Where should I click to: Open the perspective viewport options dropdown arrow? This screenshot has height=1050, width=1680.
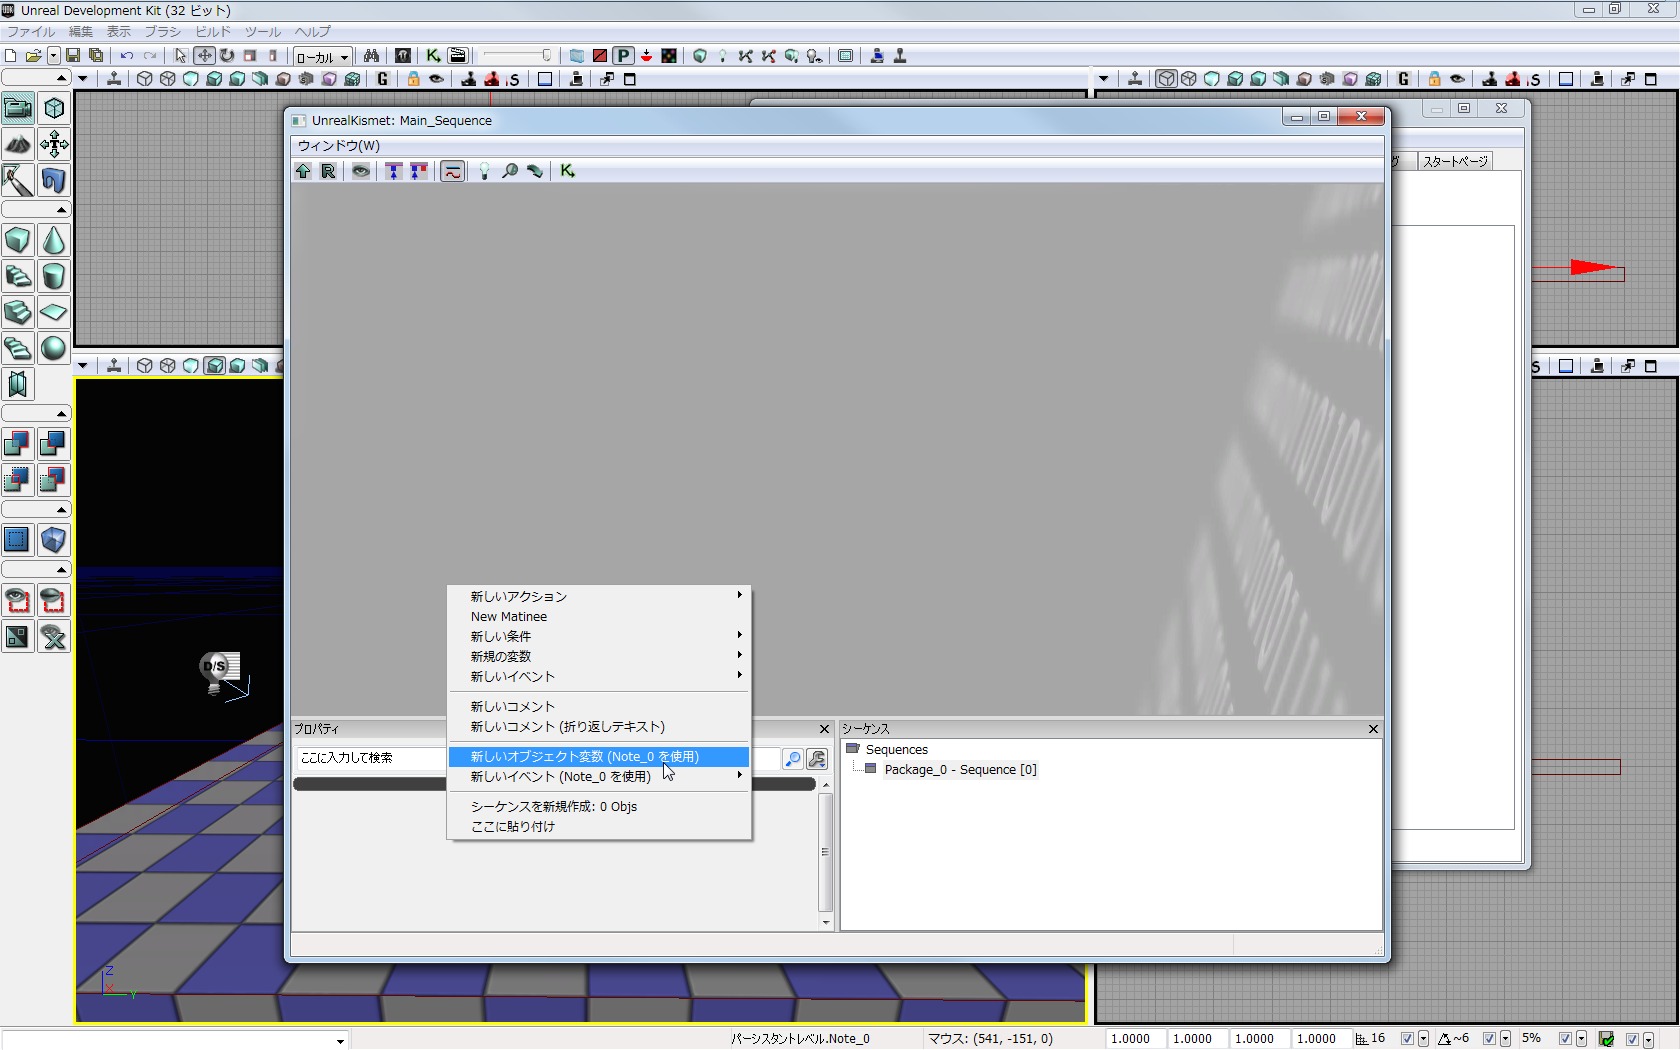tap(83, 366)
